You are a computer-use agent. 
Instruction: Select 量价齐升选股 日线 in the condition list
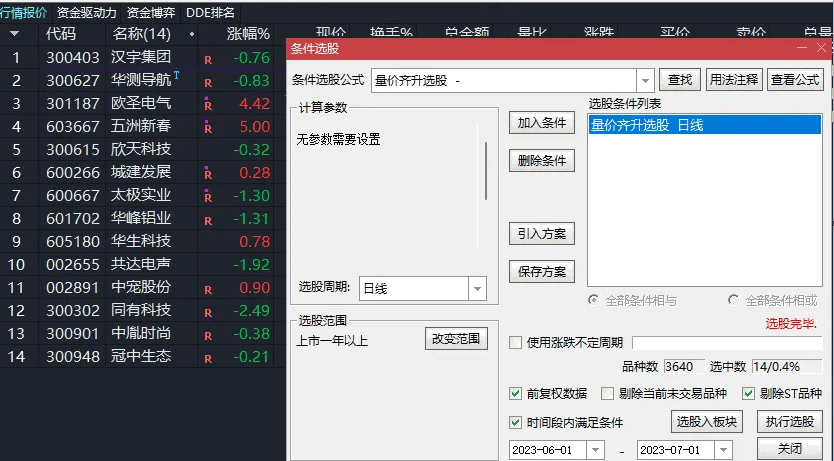705,125
